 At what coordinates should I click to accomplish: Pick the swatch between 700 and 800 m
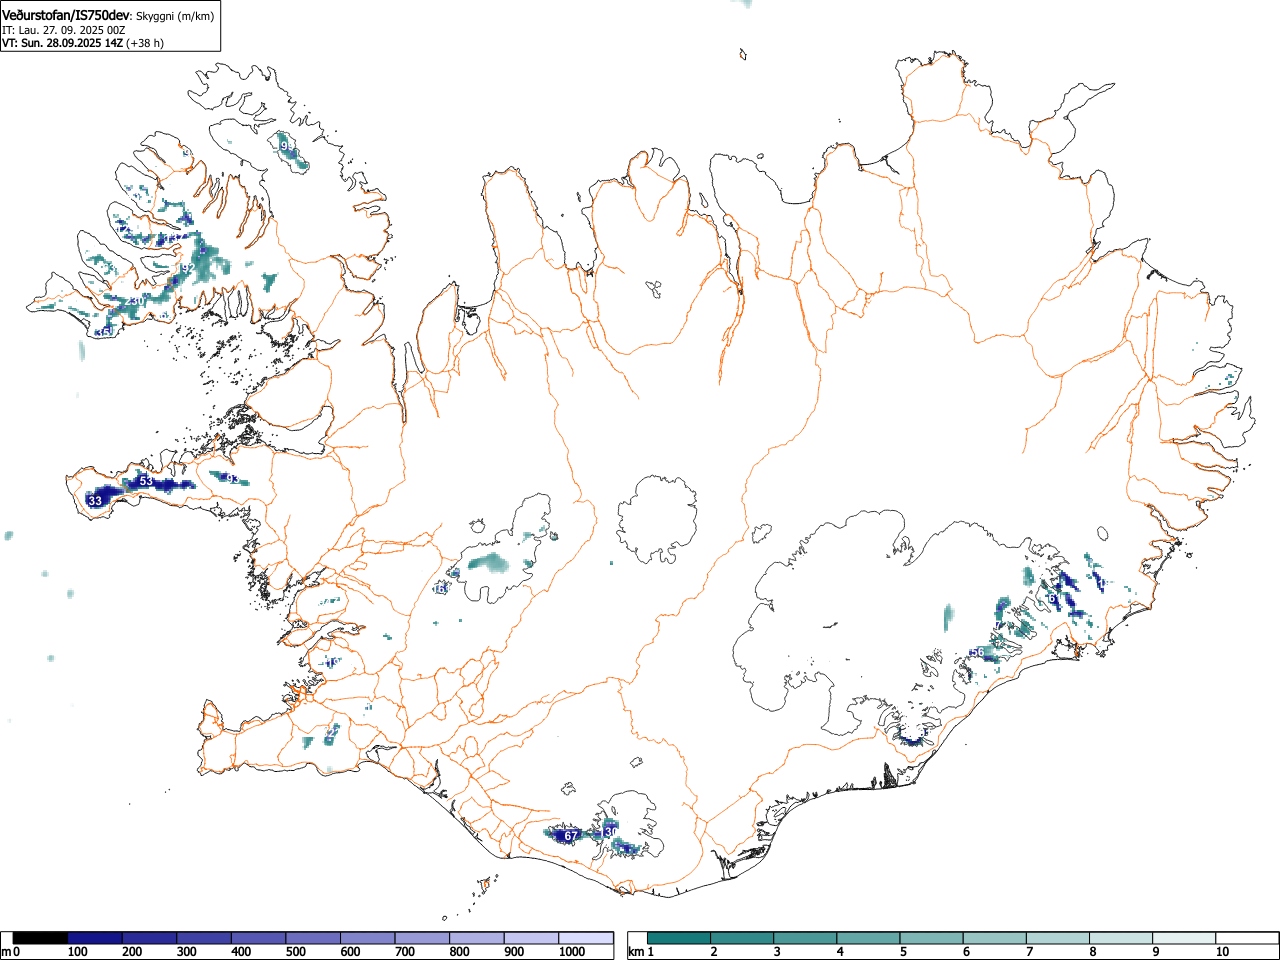pos(422,938)
